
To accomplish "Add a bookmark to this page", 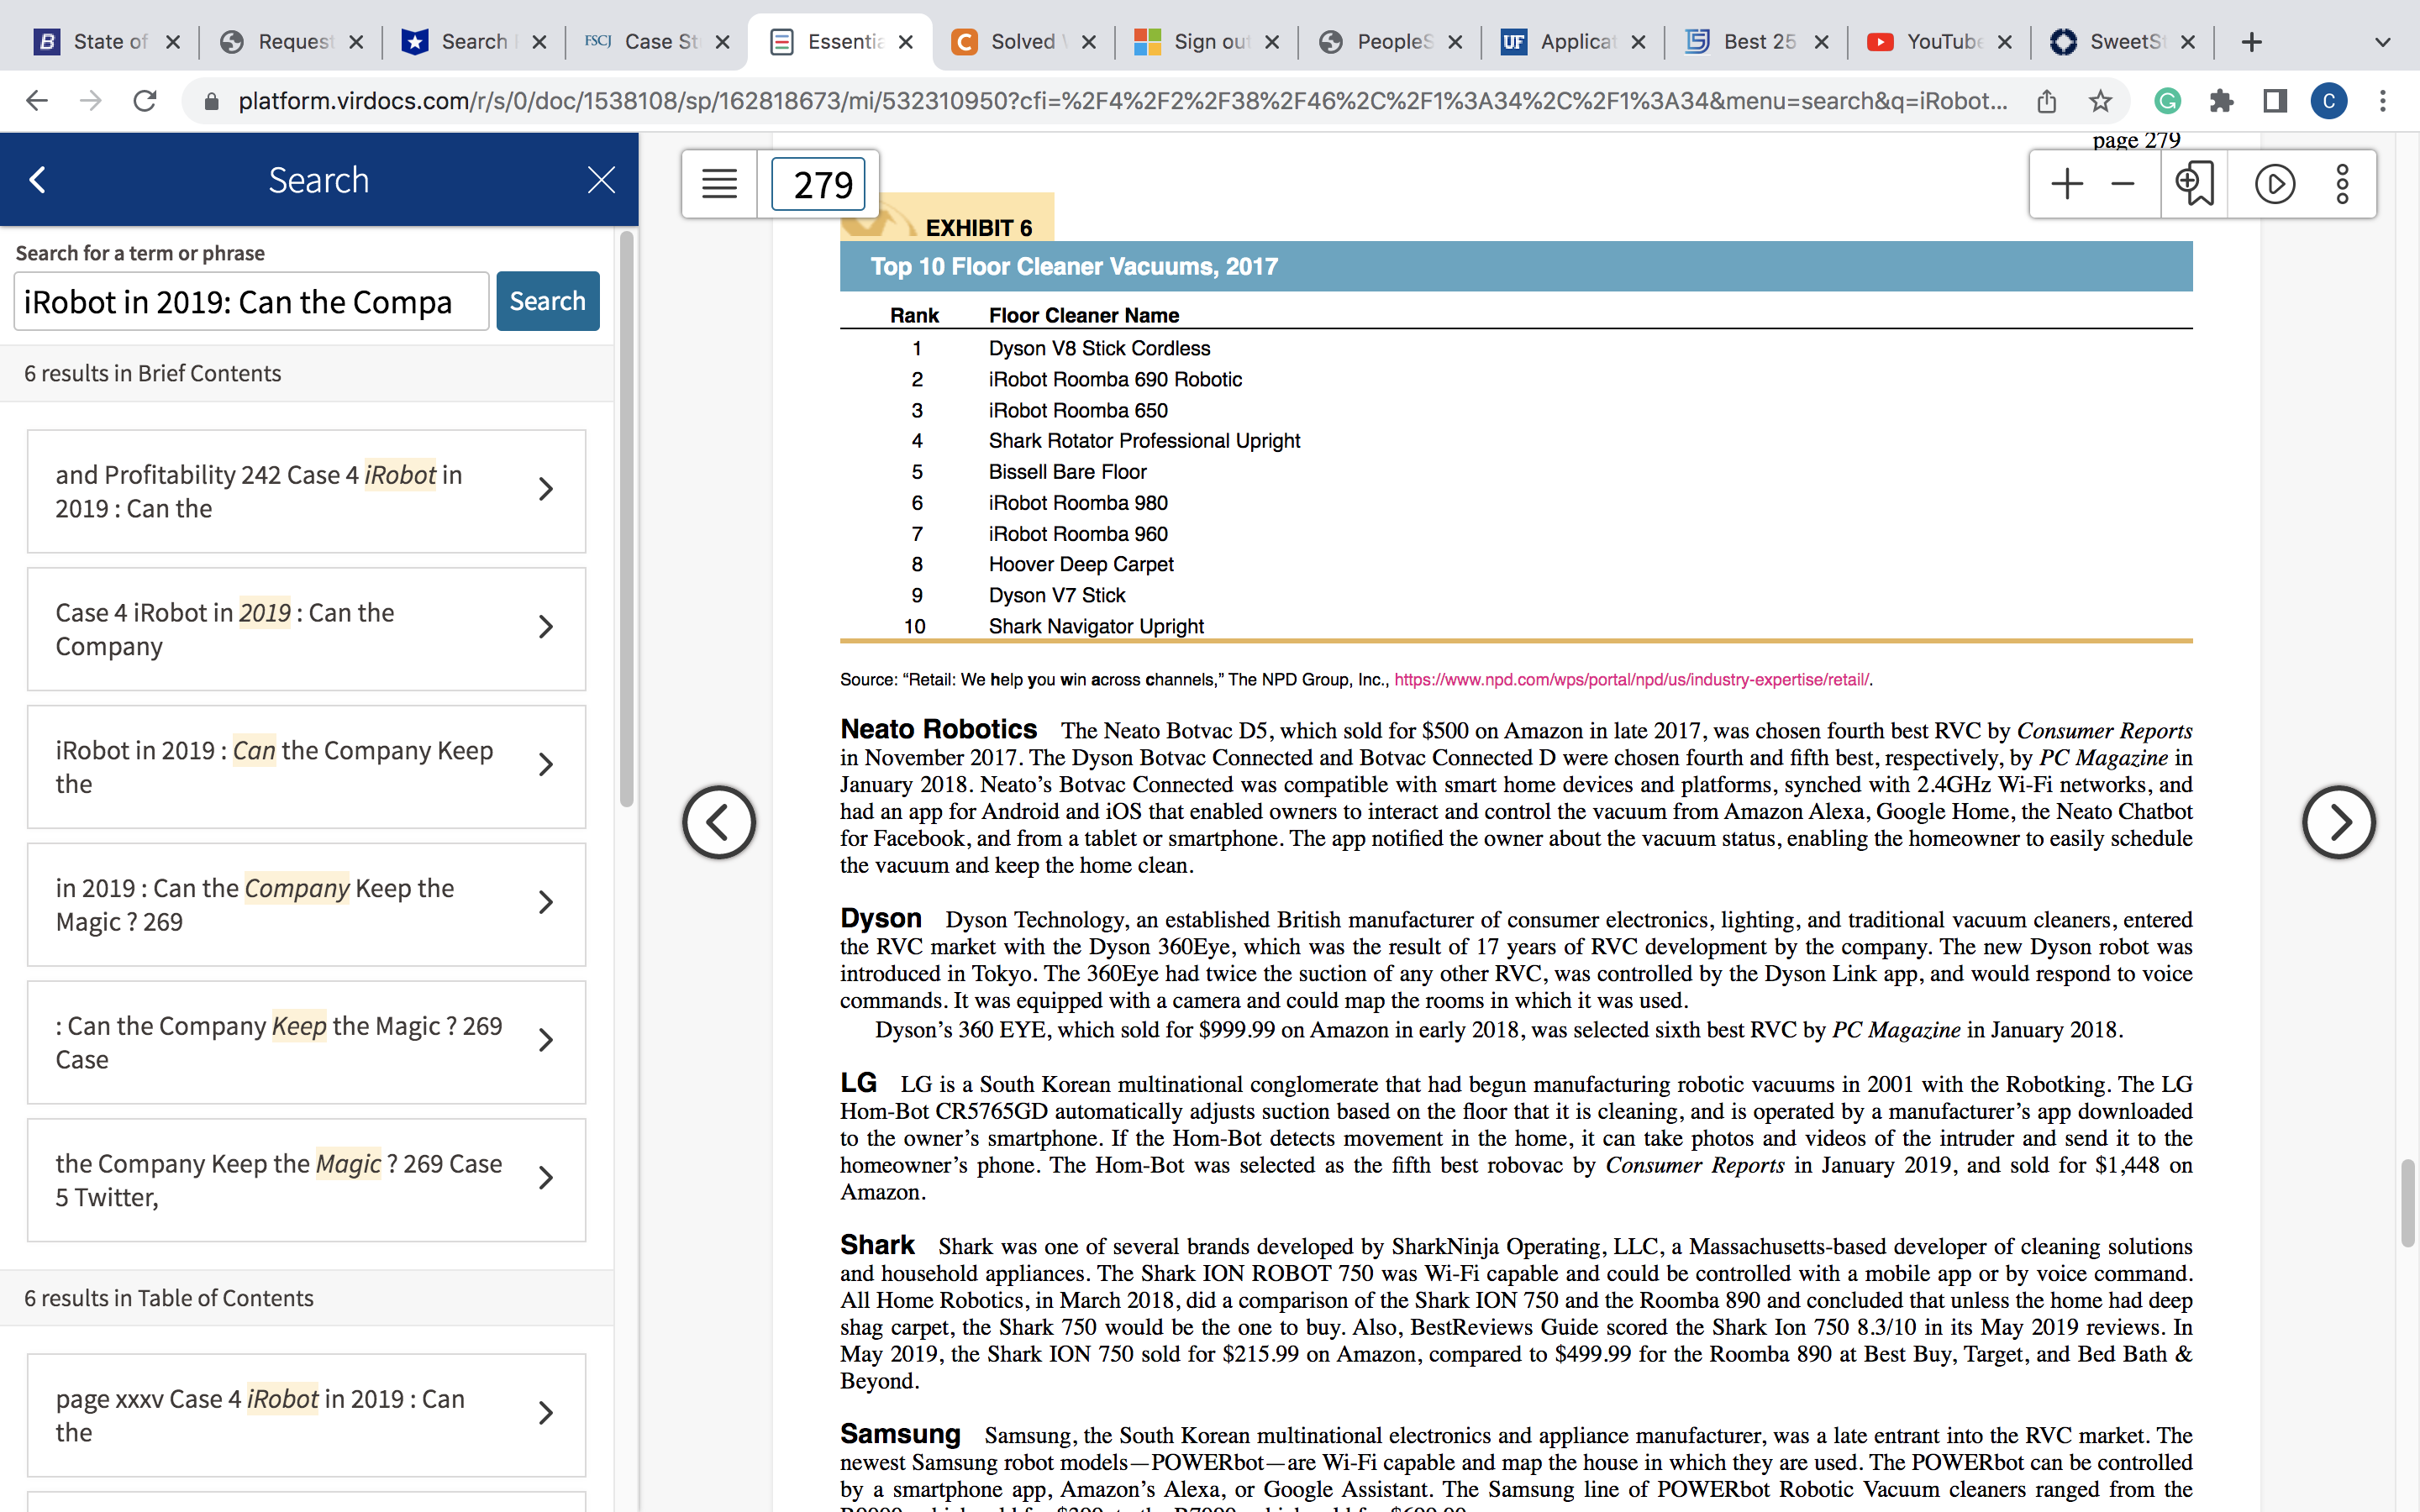I will tap(2194, 184).
